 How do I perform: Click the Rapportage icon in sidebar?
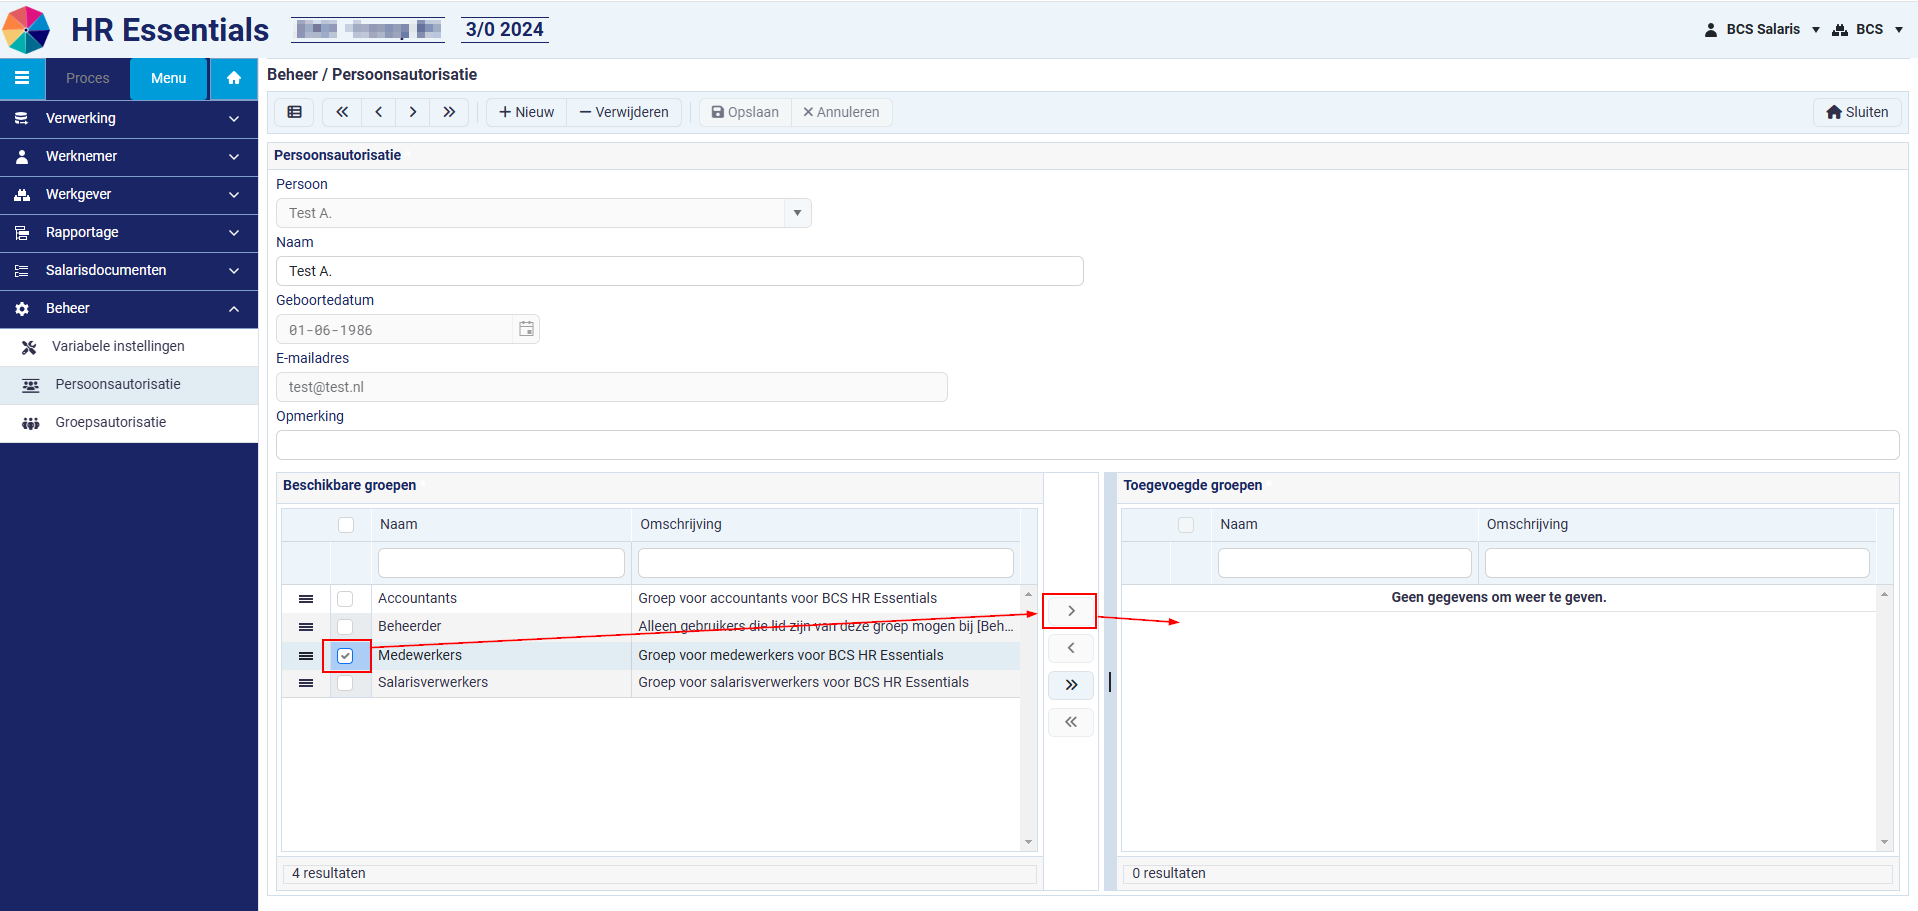click(x=22, y=233)
